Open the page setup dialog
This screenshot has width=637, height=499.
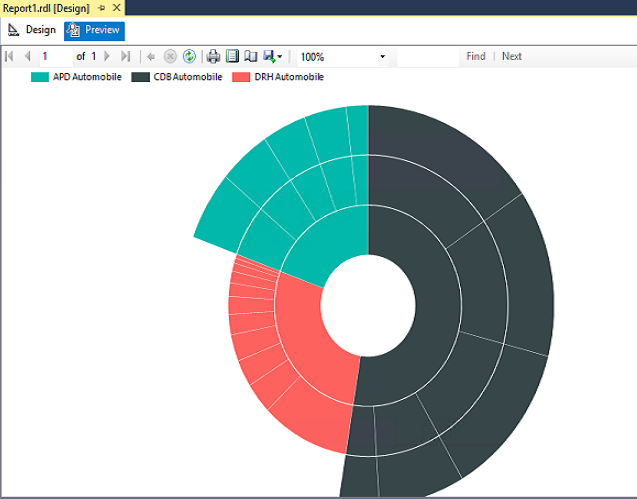click(251, 57)
